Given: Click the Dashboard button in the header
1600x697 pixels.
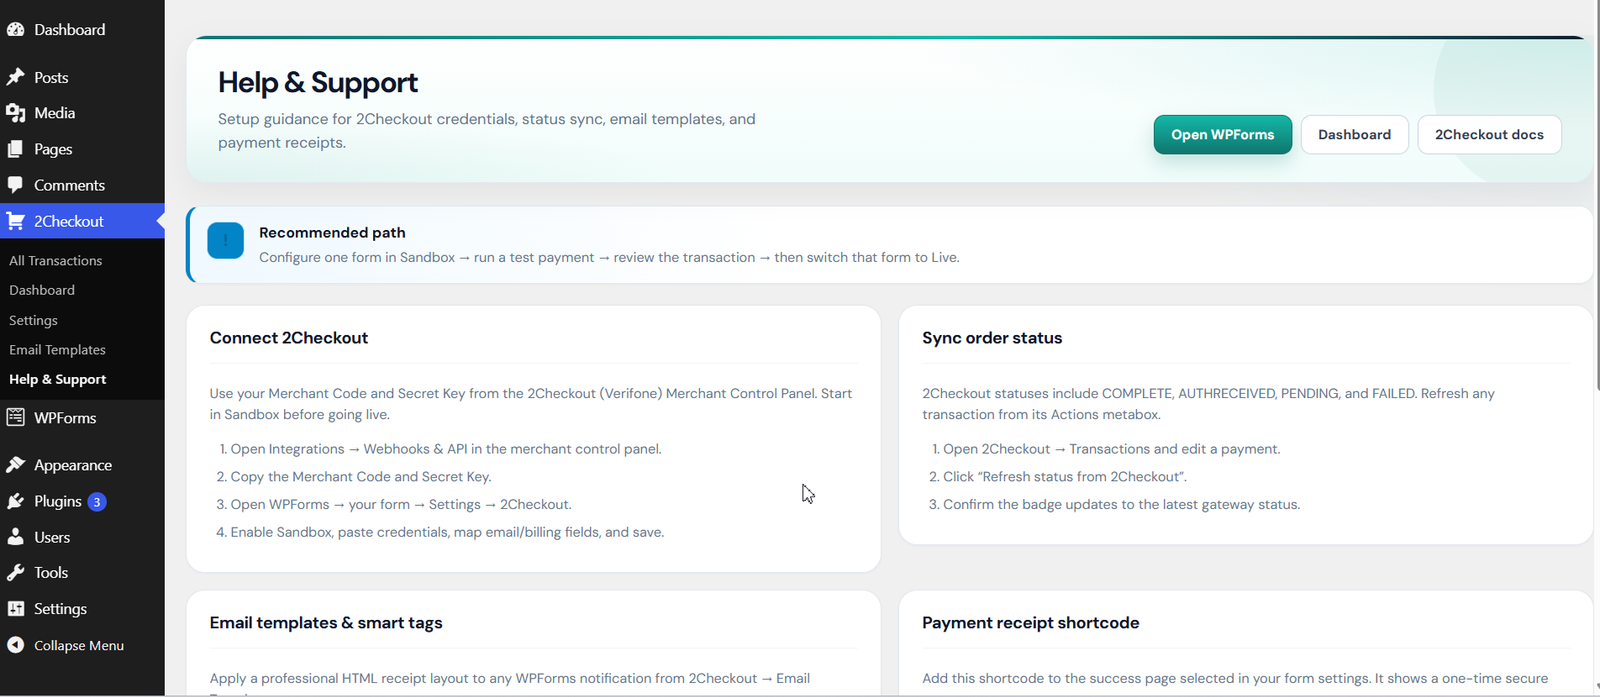Looking at the screenshot, I should coord(1354,135).
